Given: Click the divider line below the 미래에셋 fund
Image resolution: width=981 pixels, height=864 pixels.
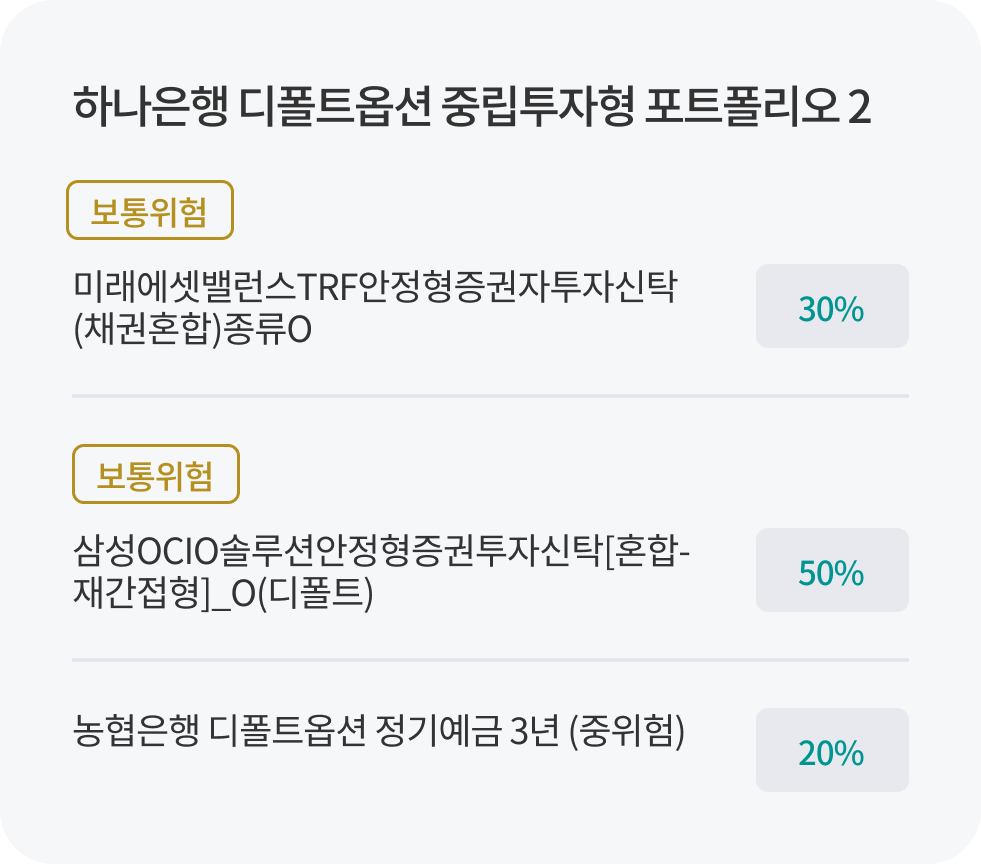Looking at the screenshot, I should point(490,396).
